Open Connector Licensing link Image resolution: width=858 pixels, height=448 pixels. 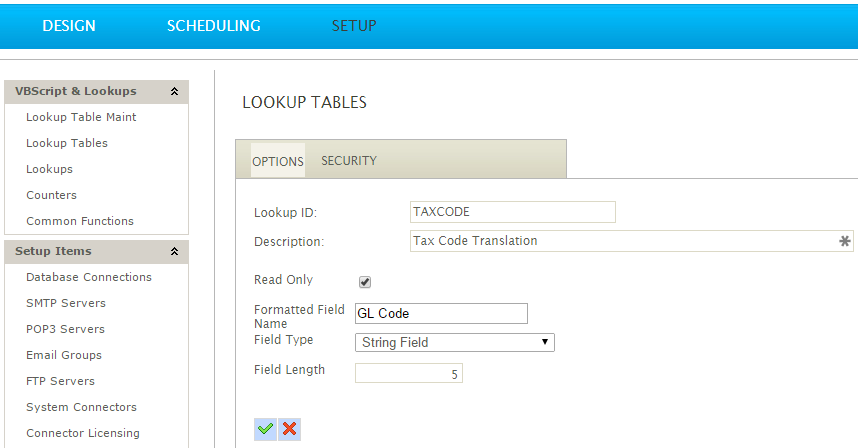click(x=83, y=433)
